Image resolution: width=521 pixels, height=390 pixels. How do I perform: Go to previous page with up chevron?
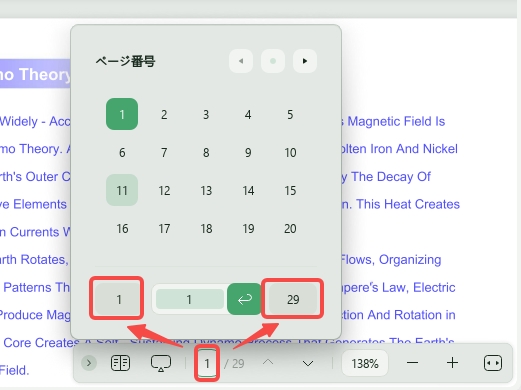[268, 363]
